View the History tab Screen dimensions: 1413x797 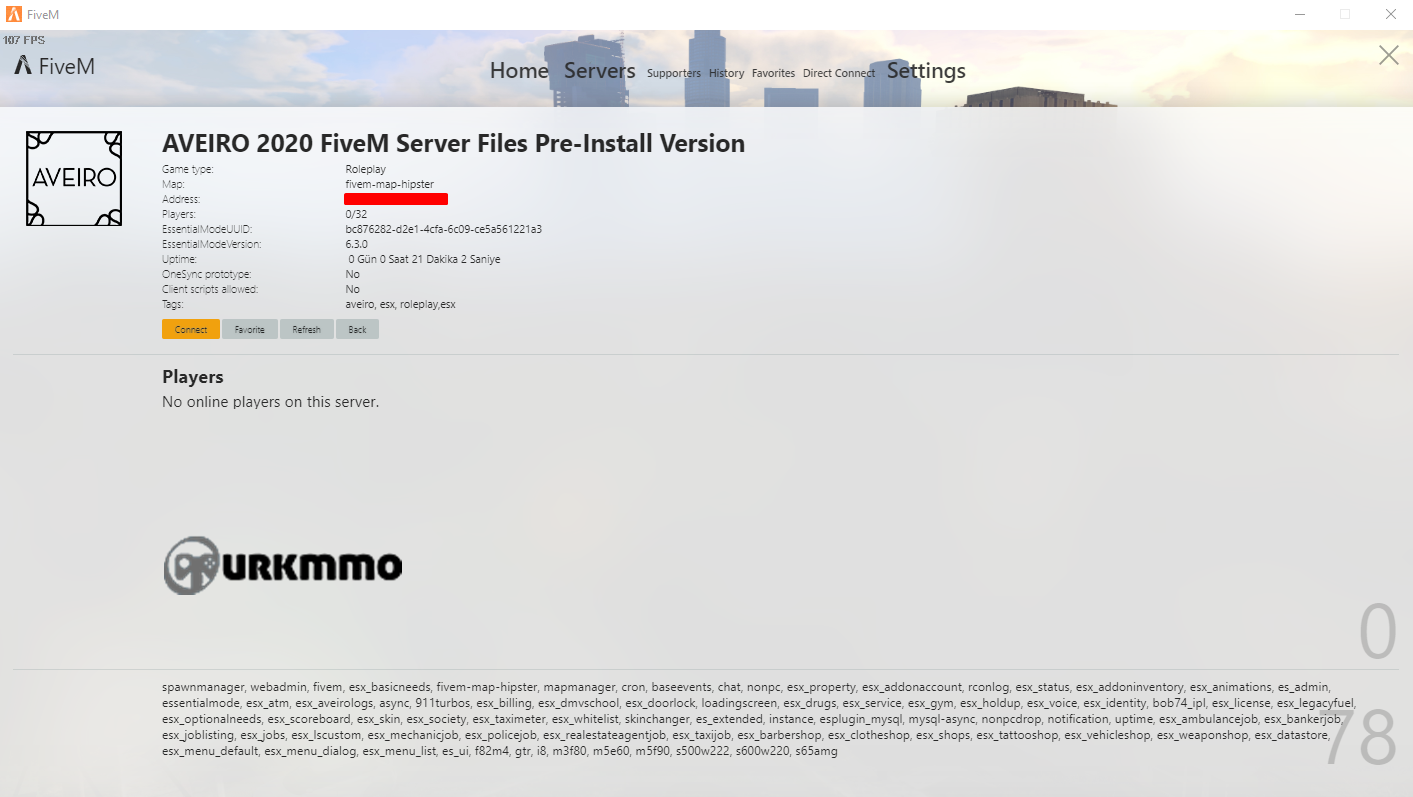[727, 73]
